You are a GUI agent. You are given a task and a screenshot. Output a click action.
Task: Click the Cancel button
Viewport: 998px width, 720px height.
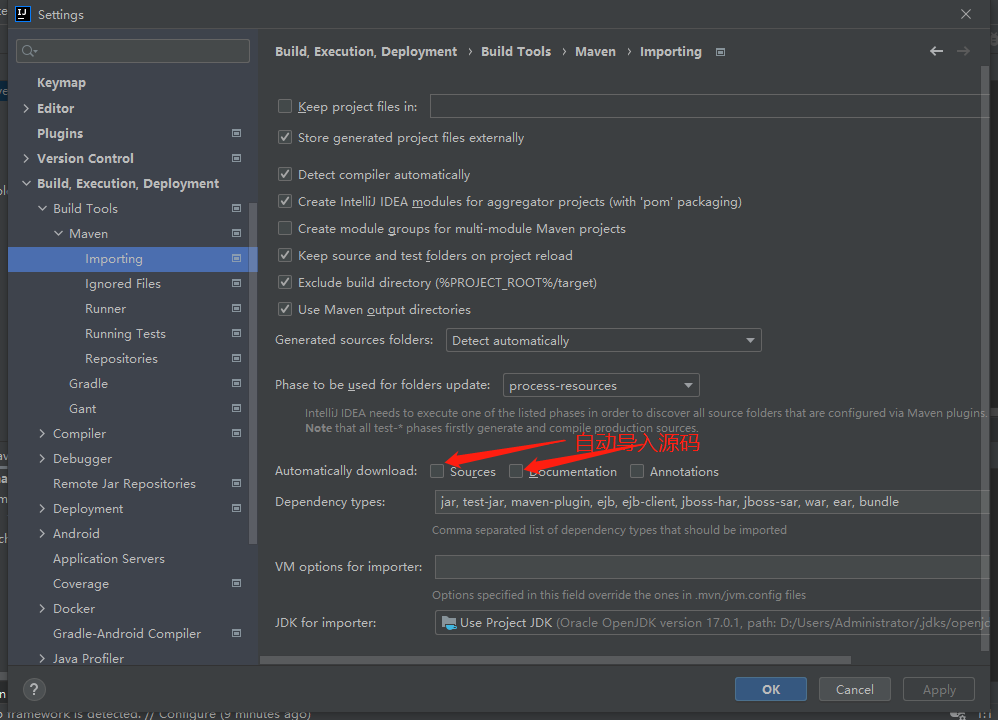point(854,689)
